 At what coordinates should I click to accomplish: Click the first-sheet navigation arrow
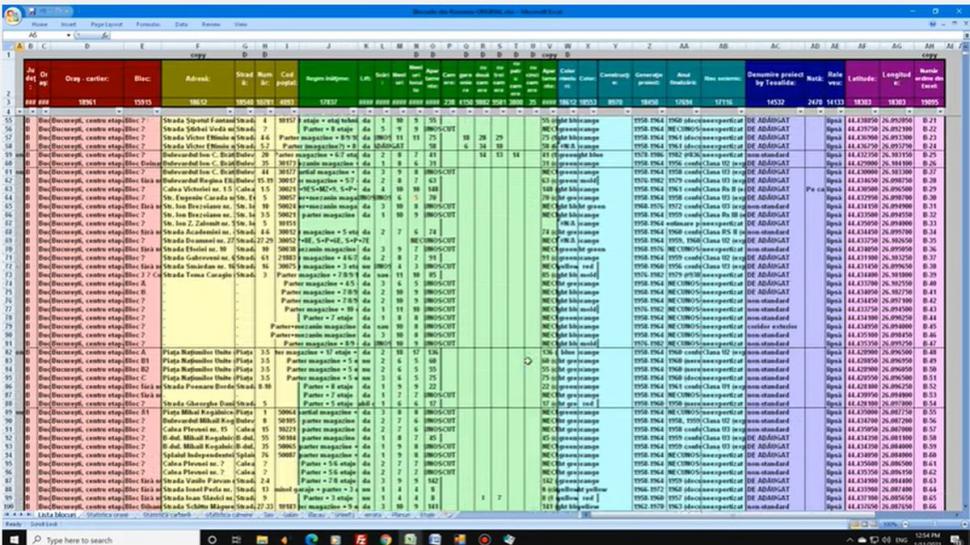7,515
